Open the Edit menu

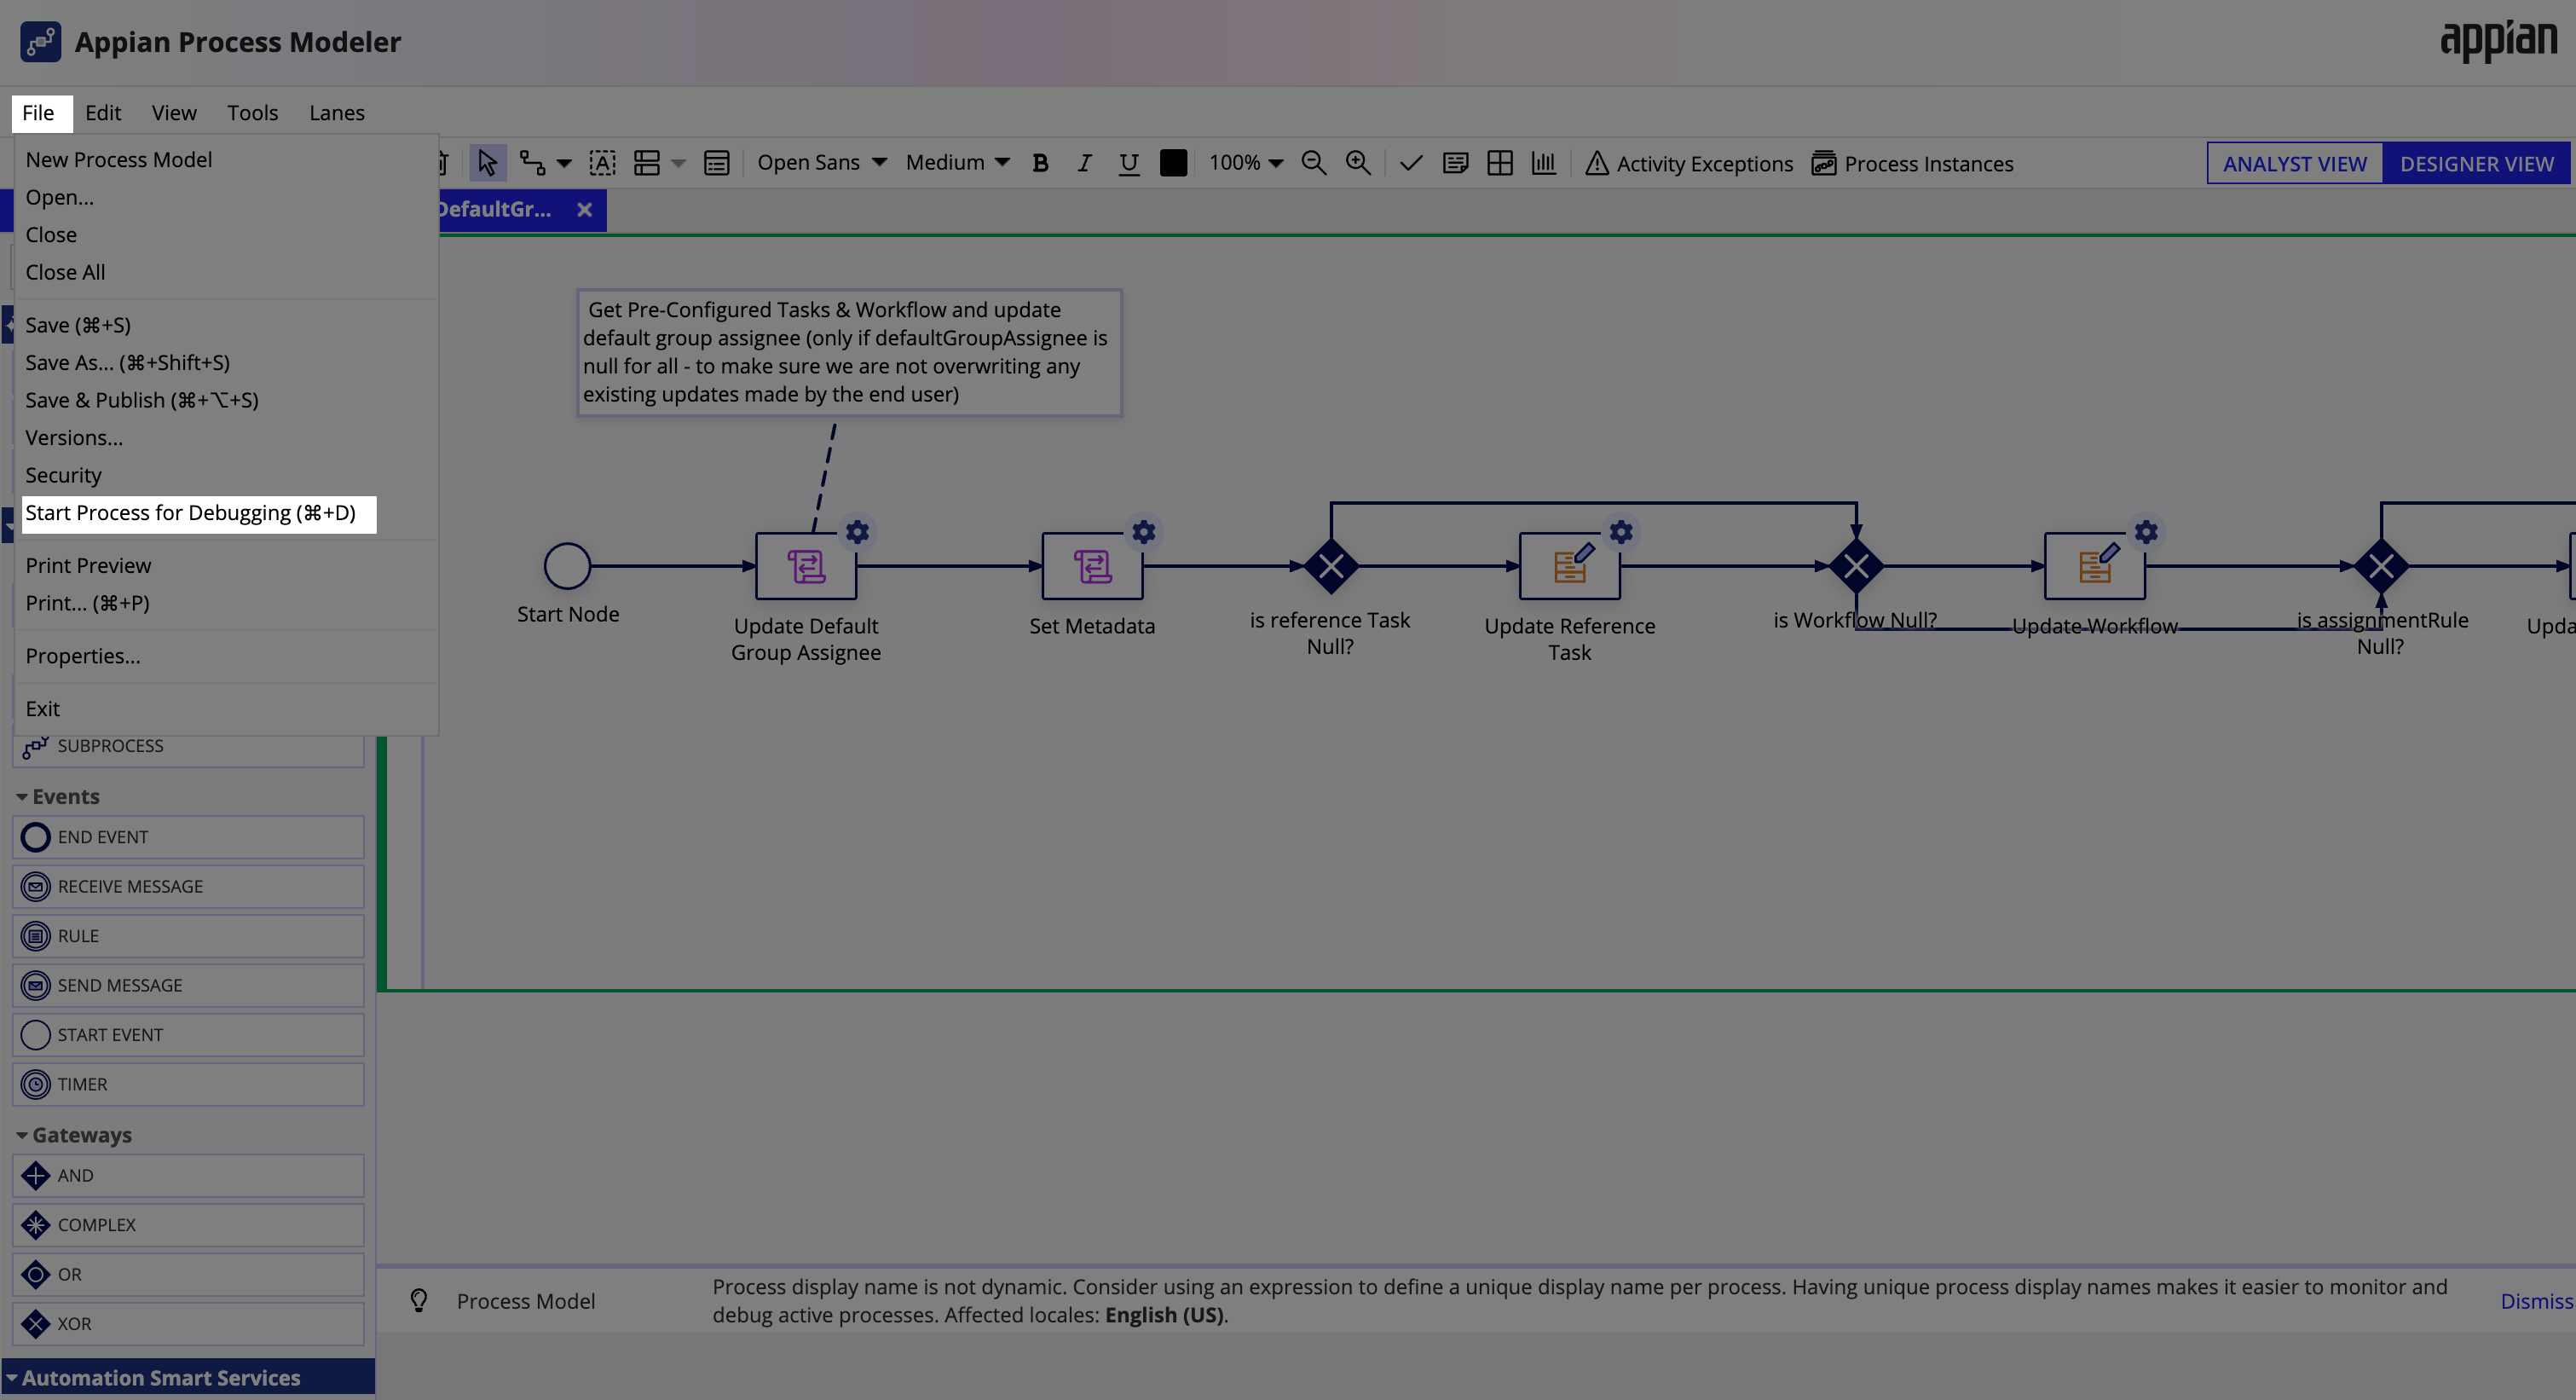coord(103,113)
